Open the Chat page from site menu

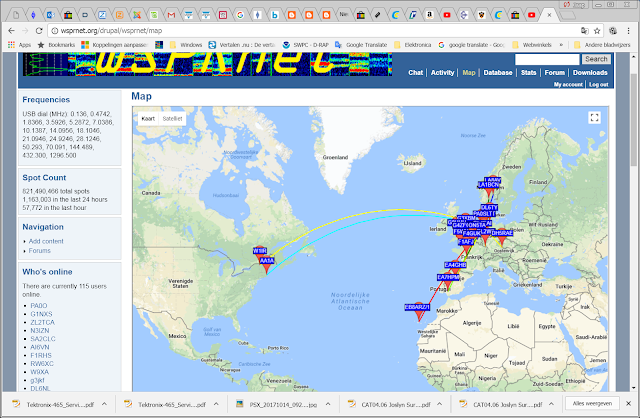click(x=416, y=73)
